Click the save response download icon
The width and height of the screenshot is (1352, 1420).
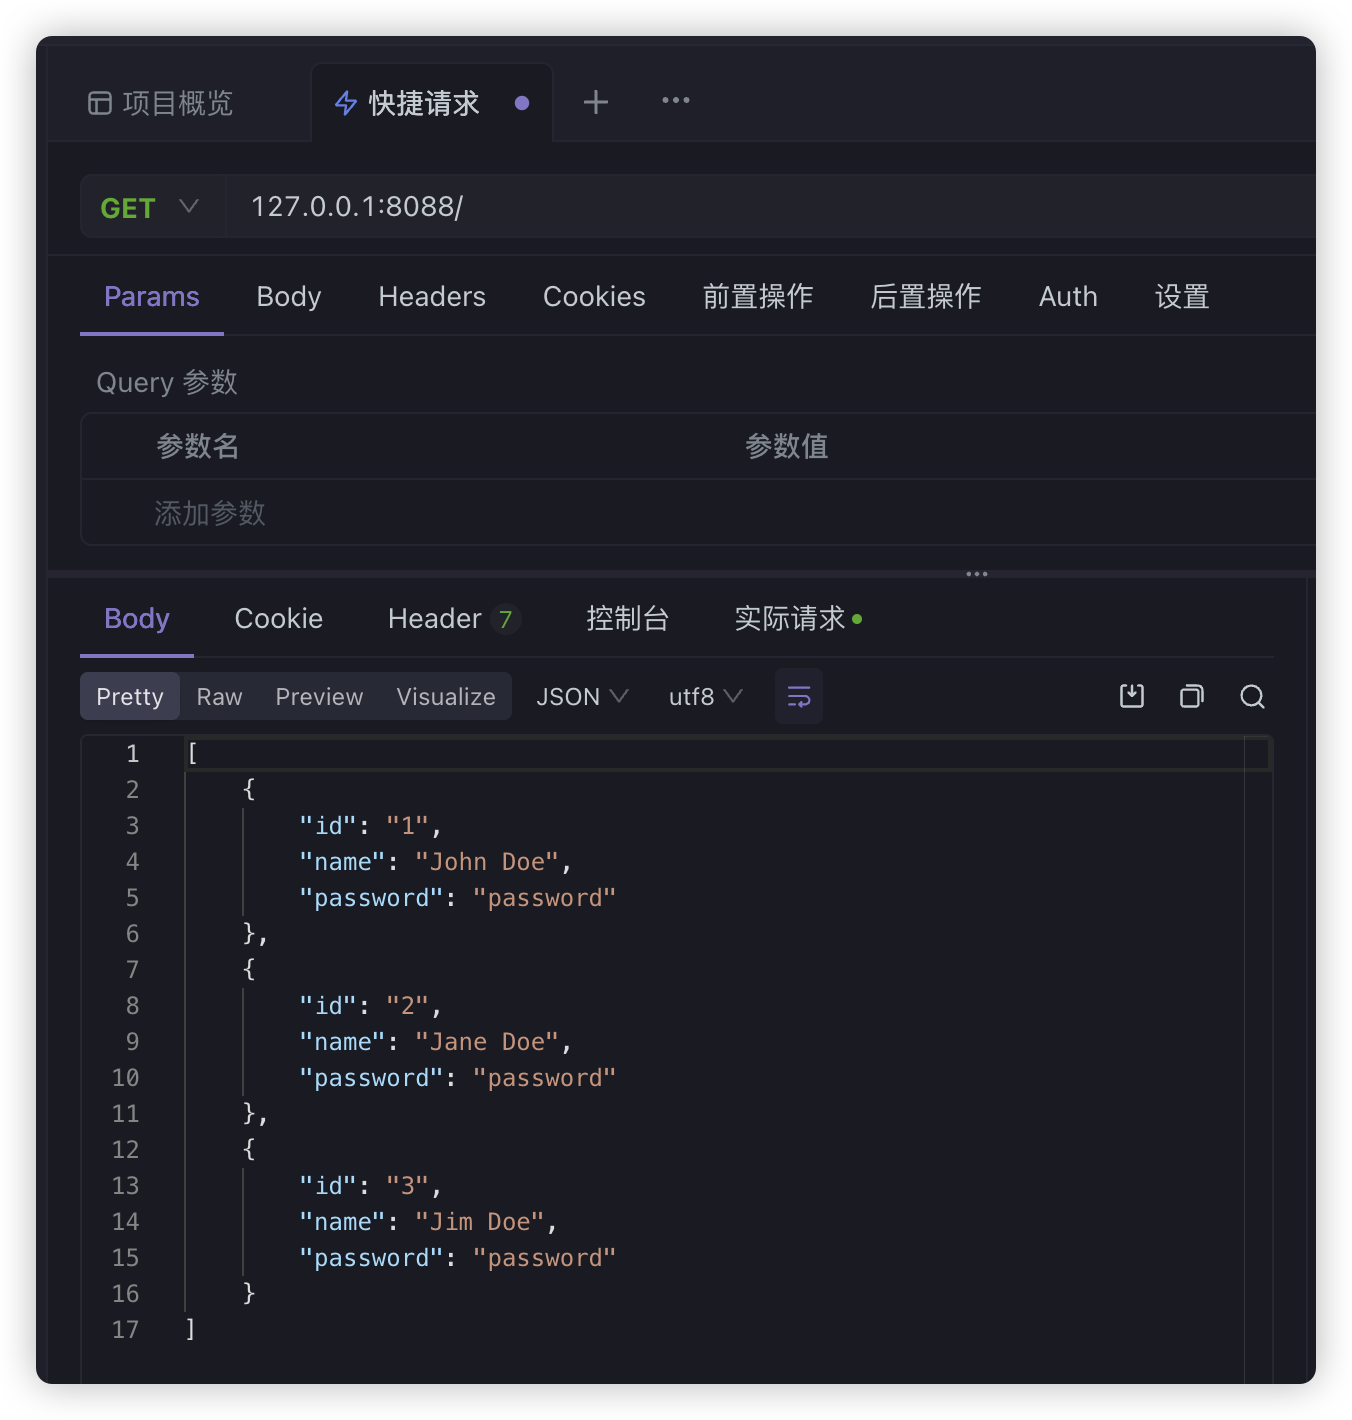click(x=1132, y=696)
